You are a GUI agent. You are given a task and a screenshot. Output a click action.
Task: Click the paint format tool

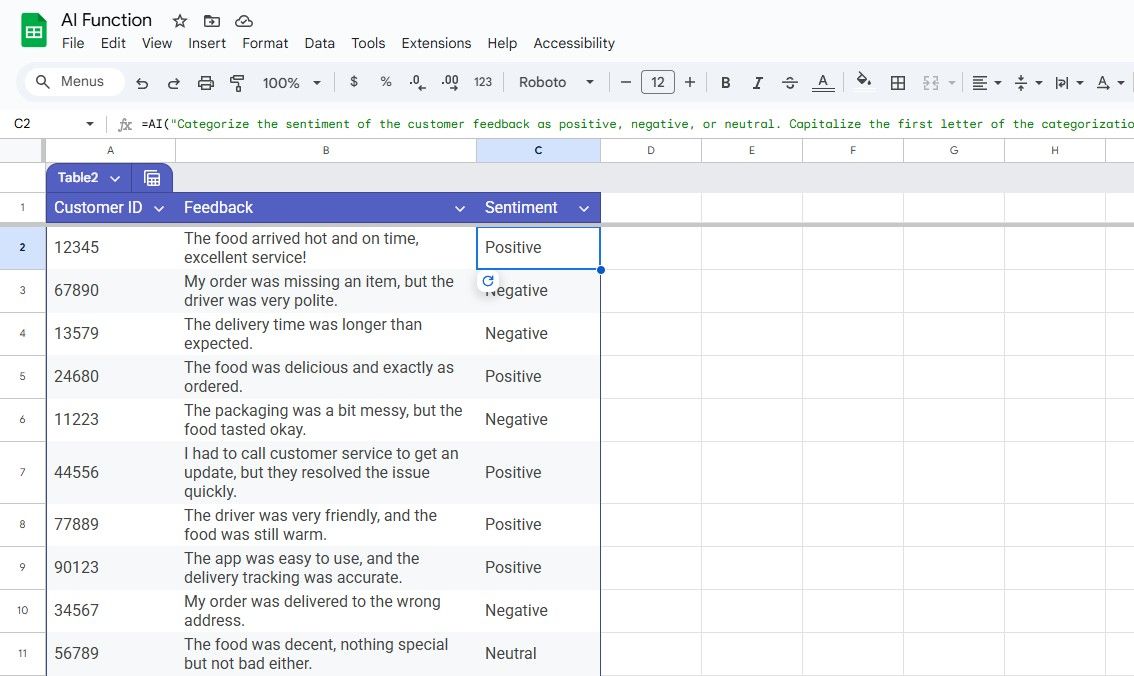(x=237, y=82)
